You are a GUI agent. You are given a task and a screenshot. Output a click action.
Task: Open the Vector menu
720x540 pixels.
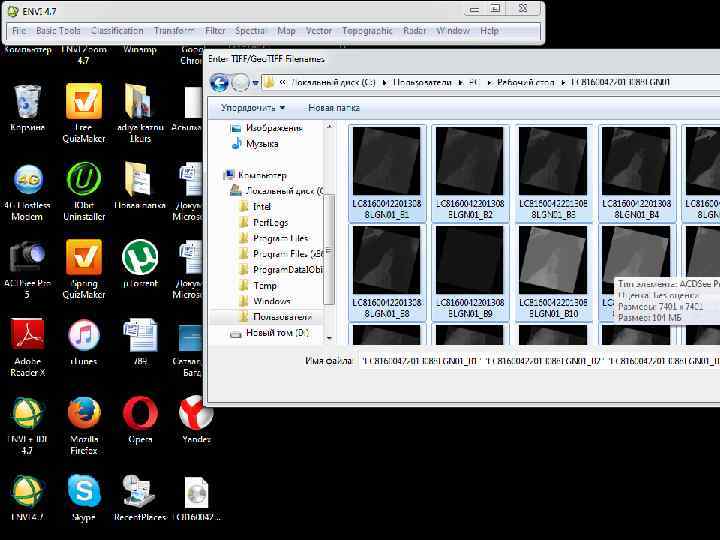coord(319,31)
